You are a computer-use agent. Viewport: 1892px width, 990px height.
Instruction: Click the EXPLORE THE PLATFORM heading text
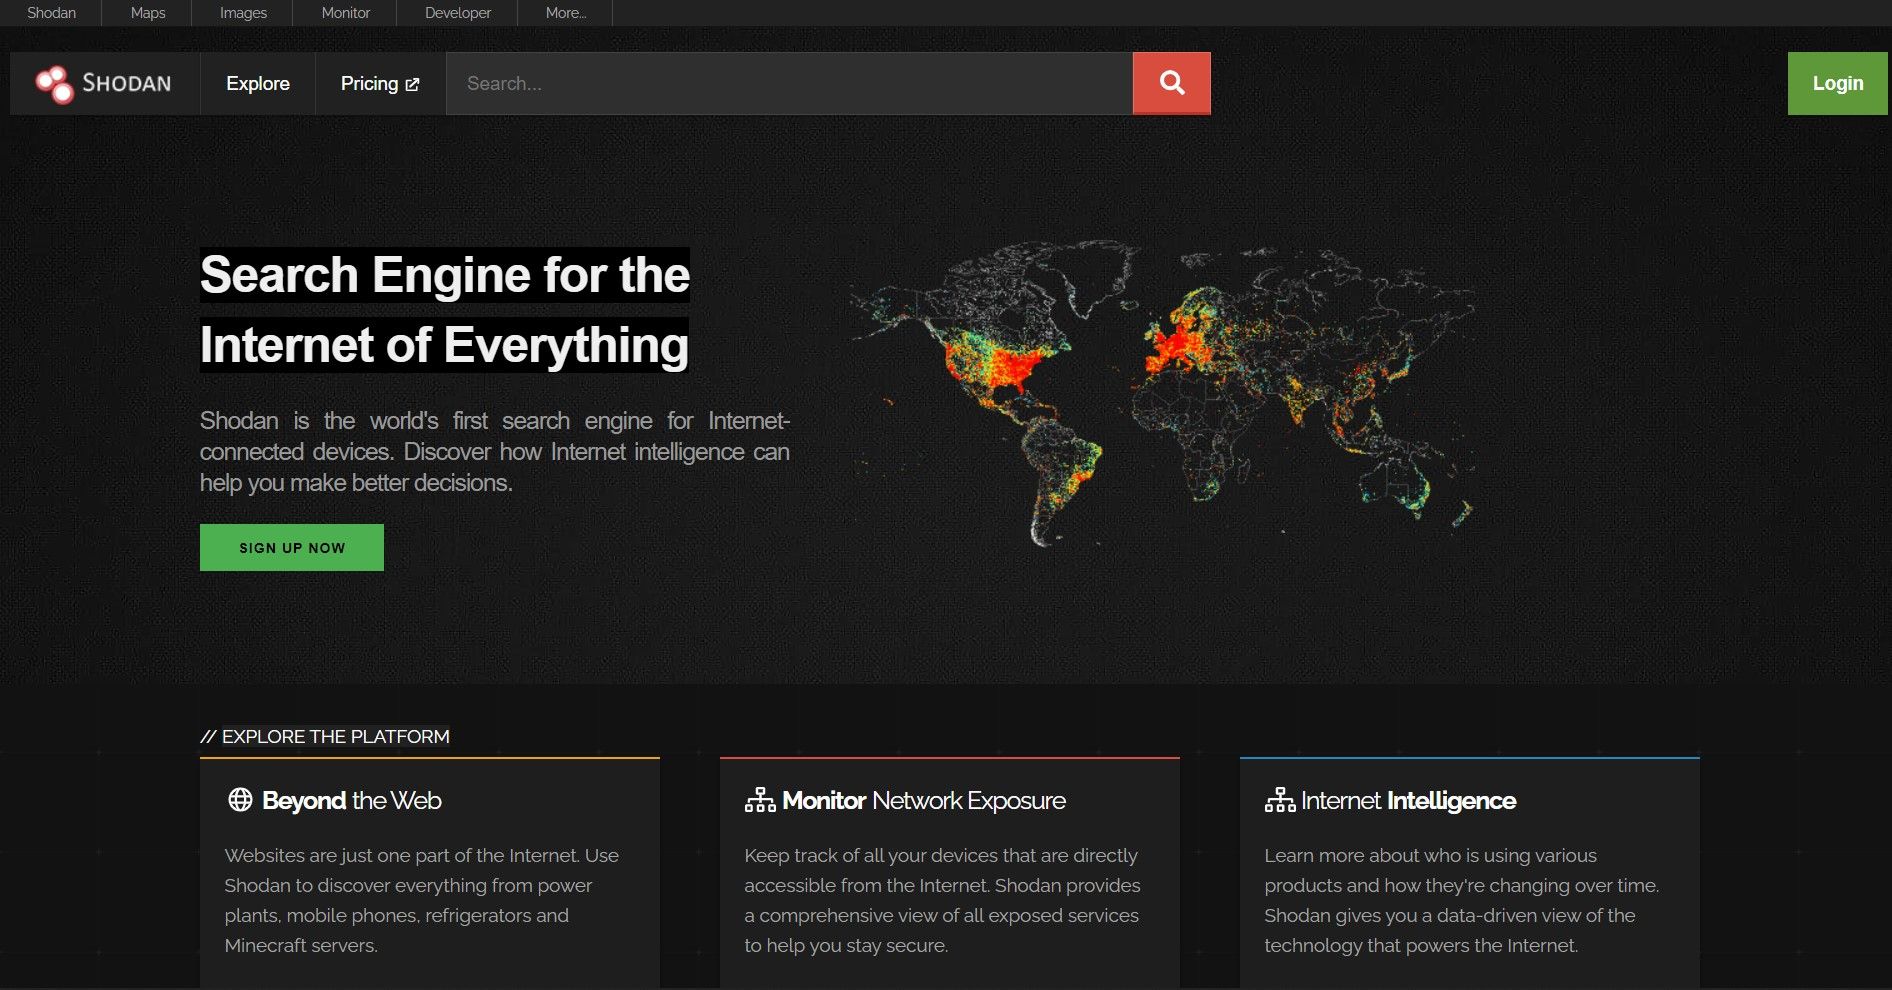(x=336, y=737)
